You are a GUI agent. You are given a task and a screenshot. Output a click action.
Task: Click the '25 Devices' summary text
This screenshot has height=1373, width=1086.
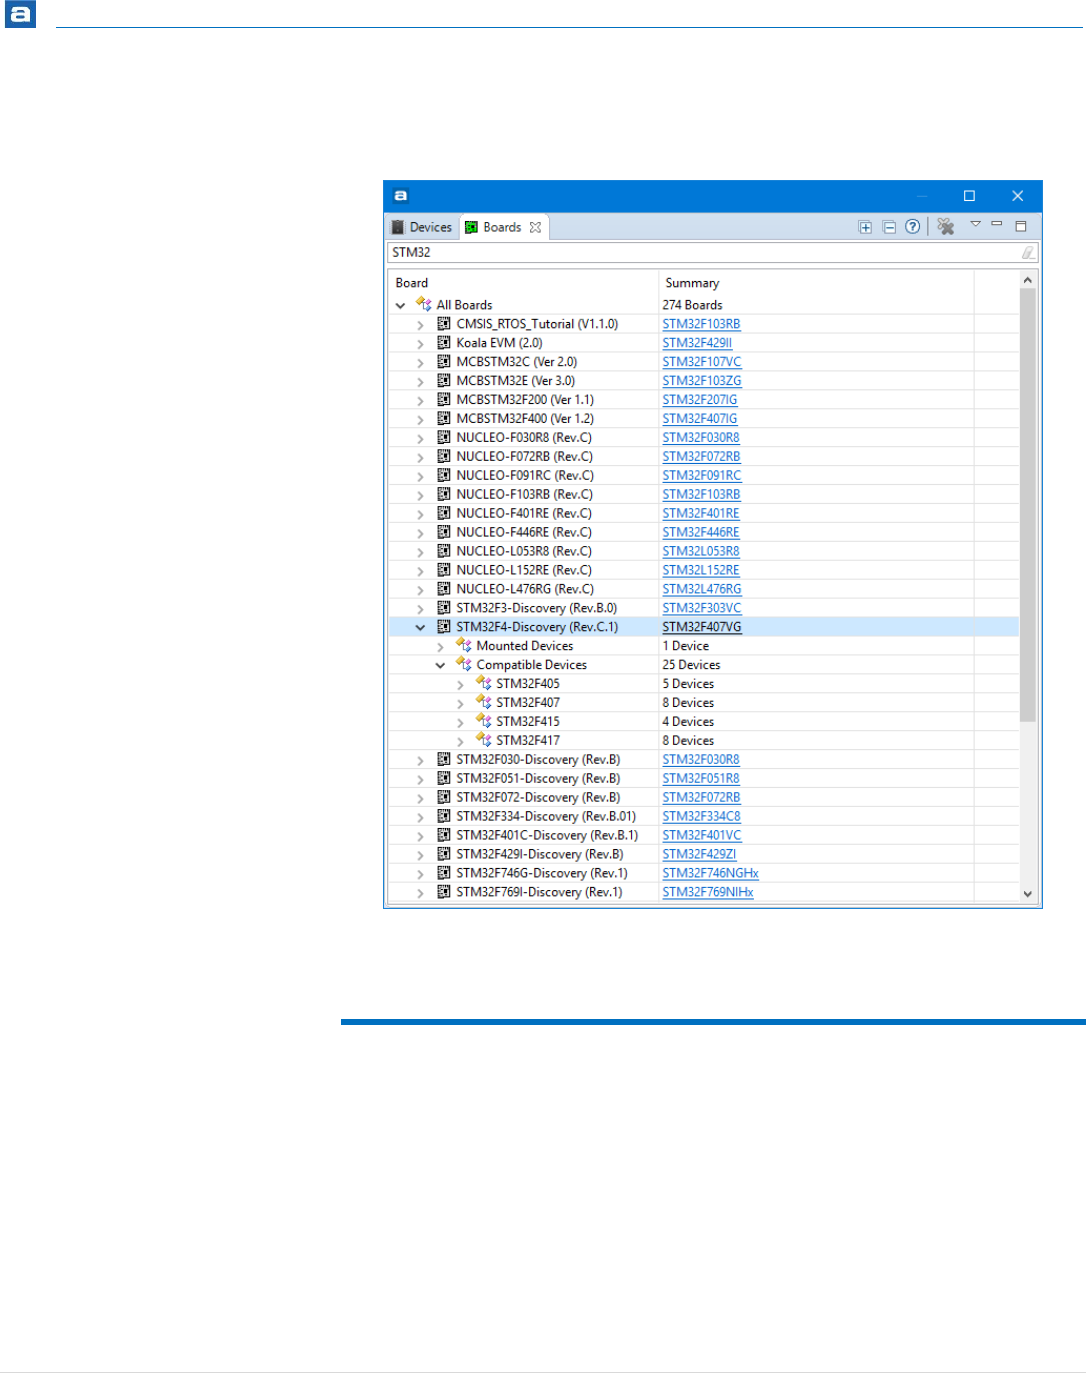point(691,665)
